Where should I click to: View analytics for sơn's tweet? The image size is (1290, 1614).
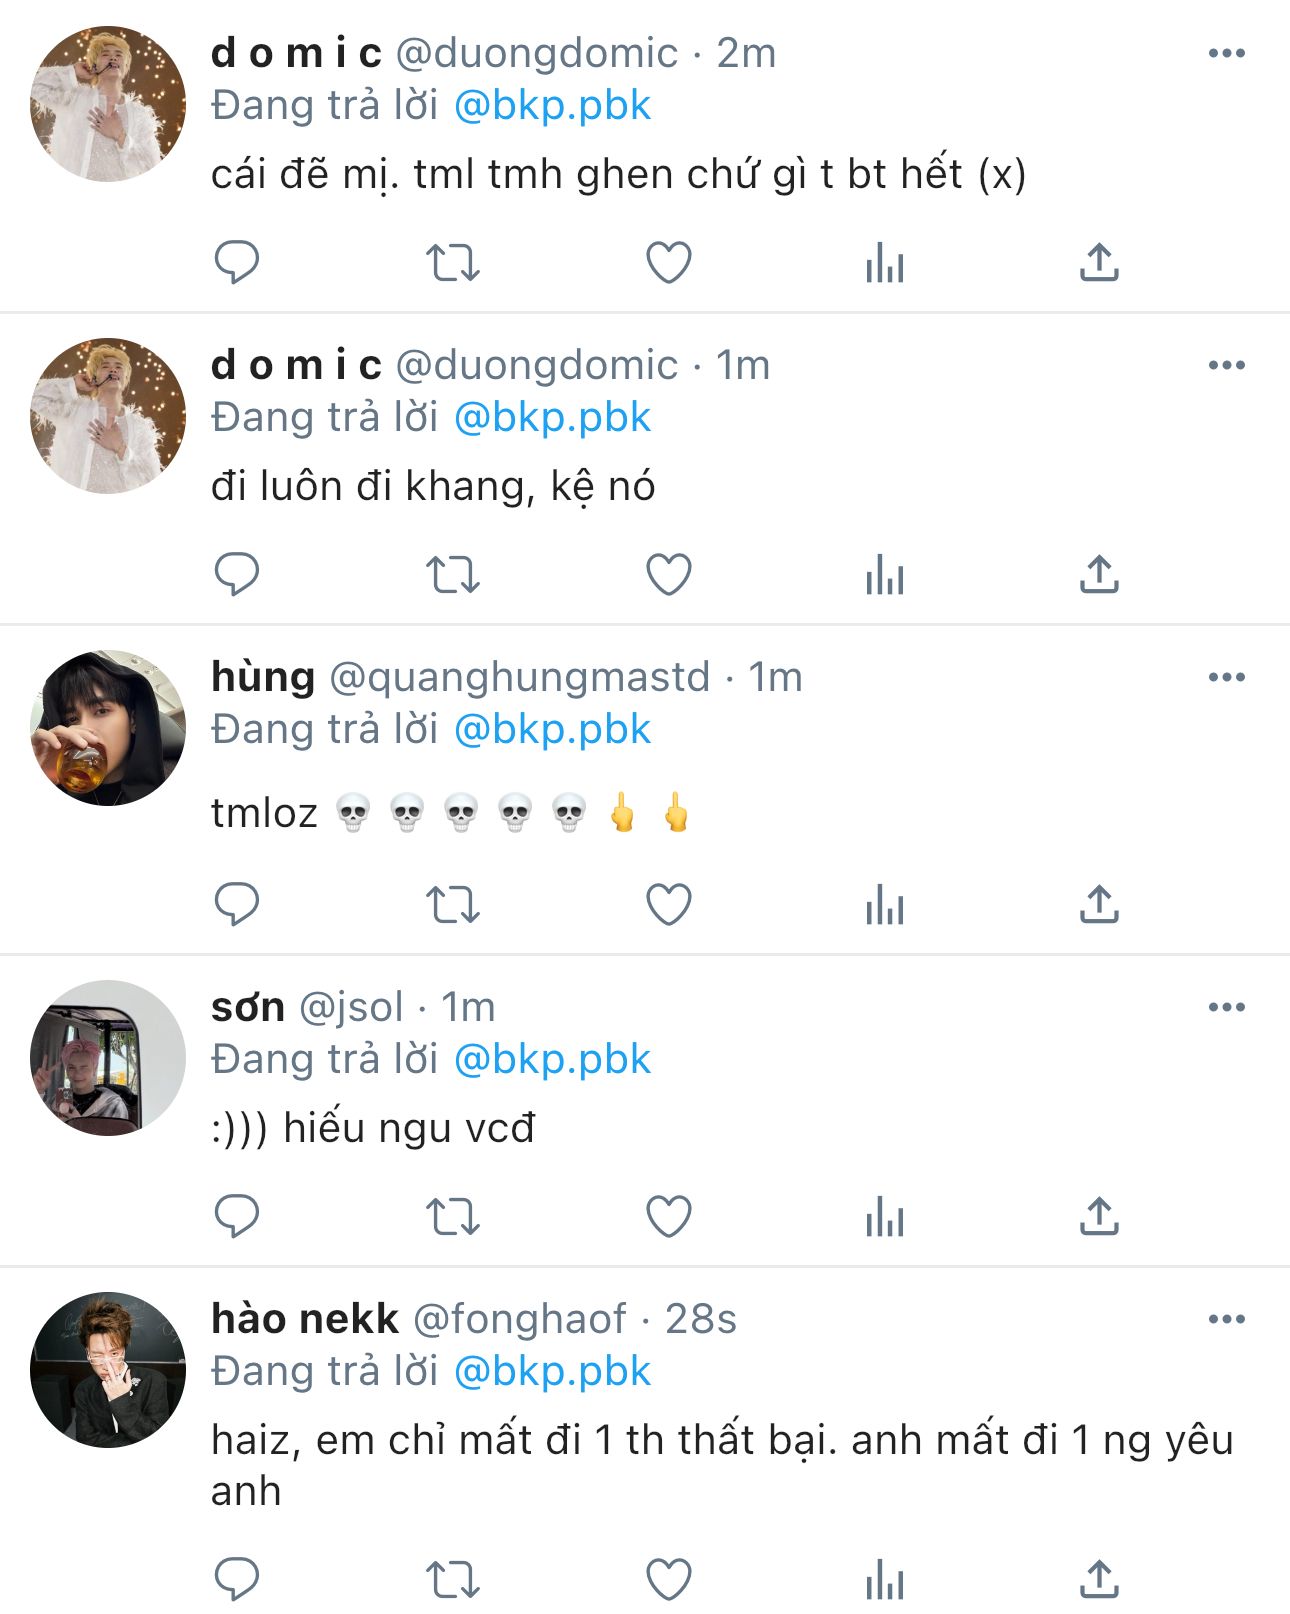[x=885, y=1217]
